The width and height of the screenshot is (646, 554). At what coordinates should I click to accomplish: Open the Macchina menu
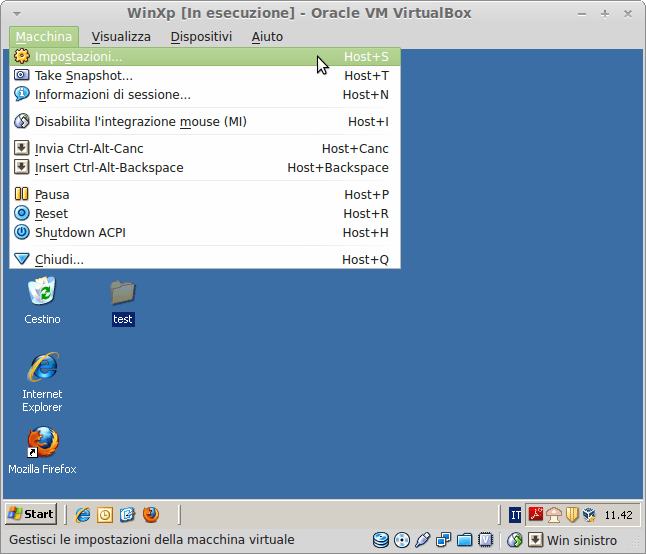tap(44, 37)
